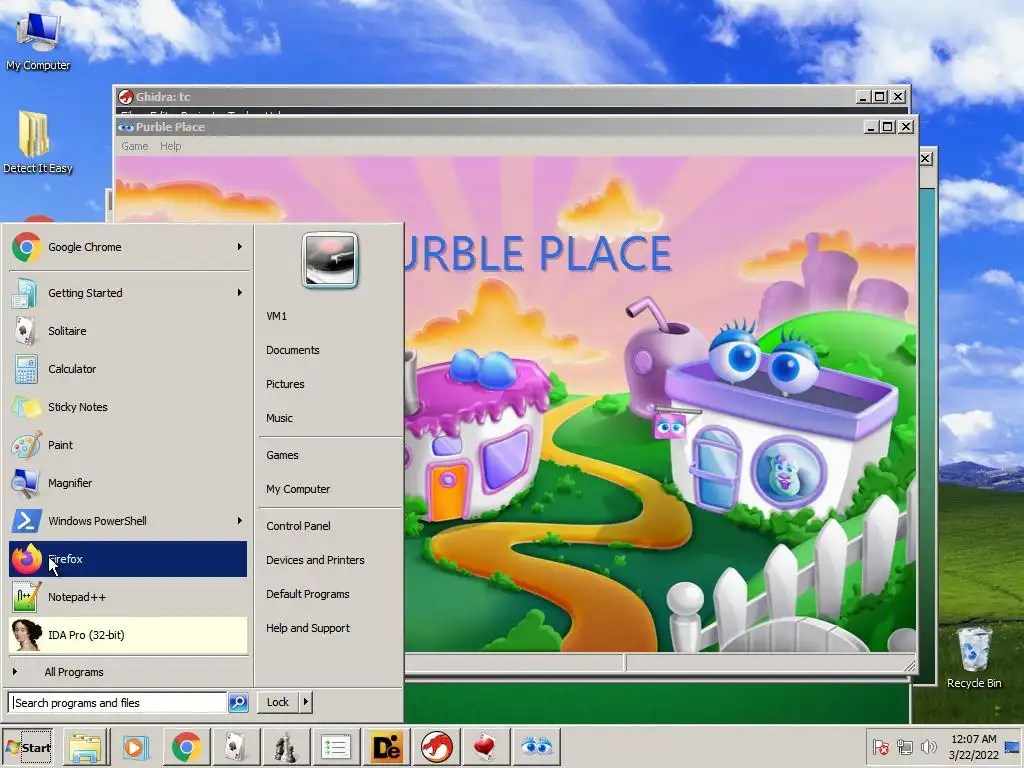Image resolution: width=1024 pixels, height=768 pixels.
Task: Launch IDA Pro (32-bit) from the Start menu
Action: pos(128,635)
